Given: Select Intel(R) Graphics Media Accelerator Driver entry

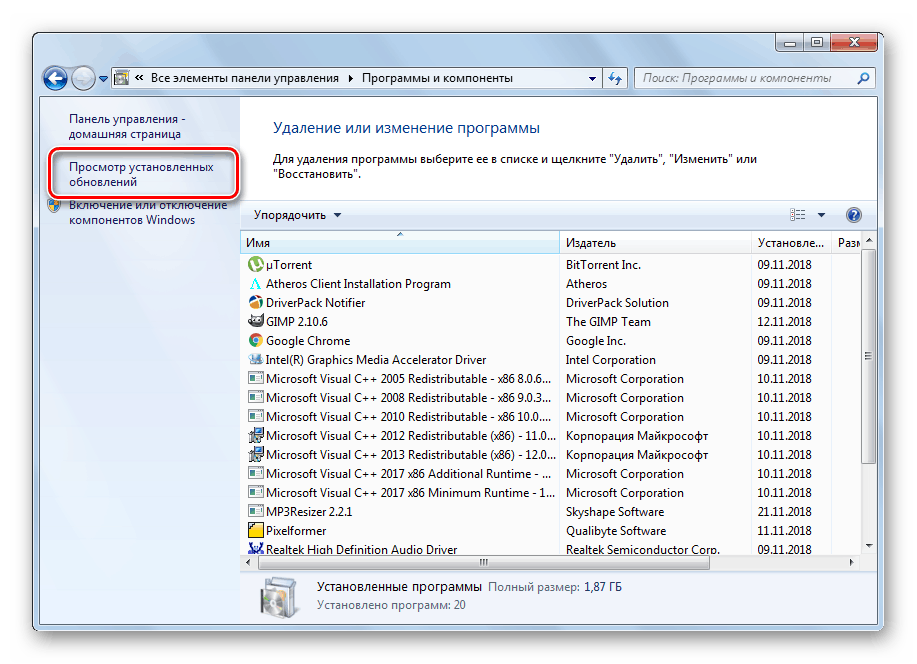Looking at the screenshot, I should click(x=376, y=360).
